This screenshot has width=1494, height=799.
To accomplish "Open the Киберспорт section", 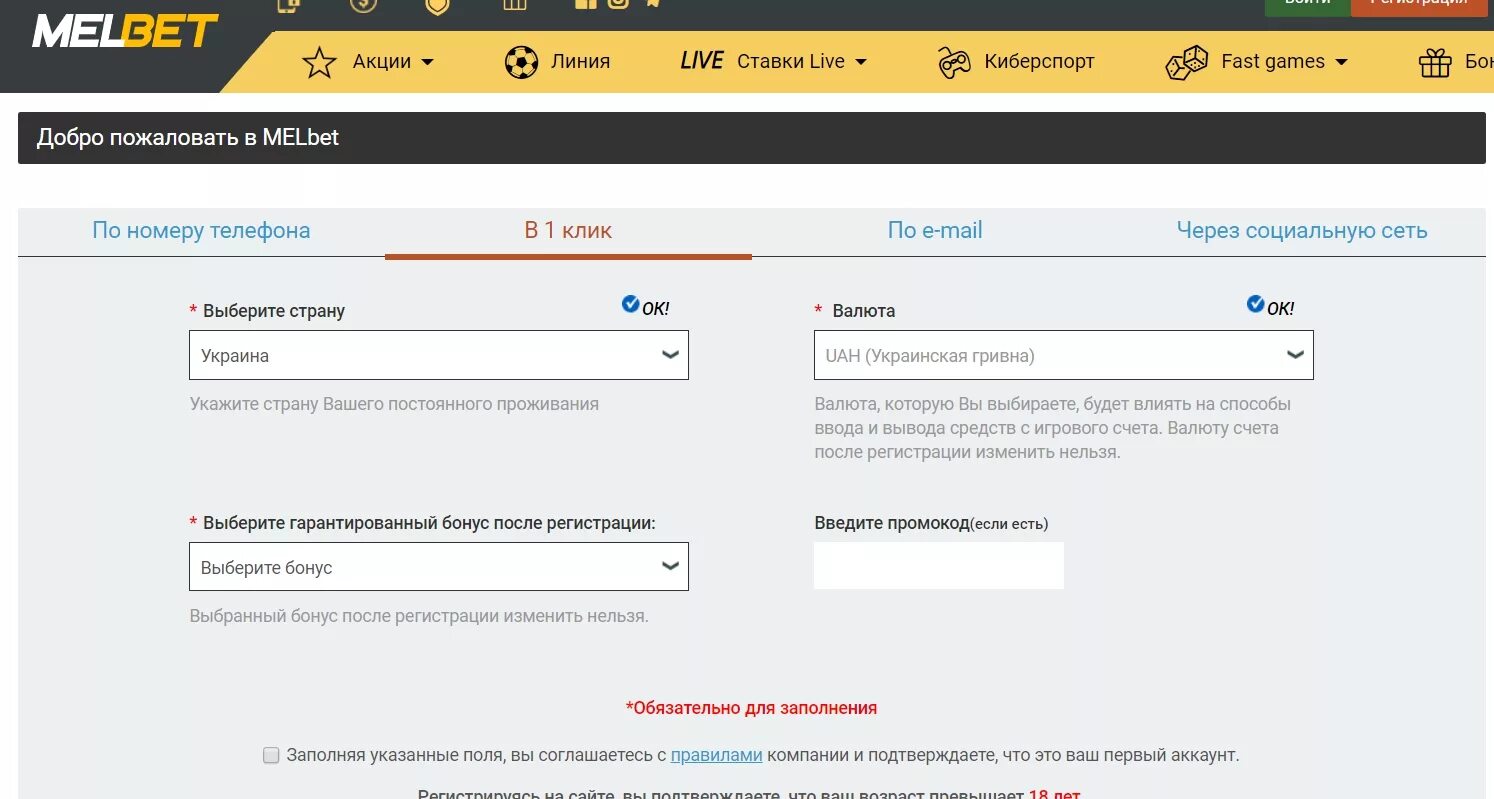I will point(1039,62).
